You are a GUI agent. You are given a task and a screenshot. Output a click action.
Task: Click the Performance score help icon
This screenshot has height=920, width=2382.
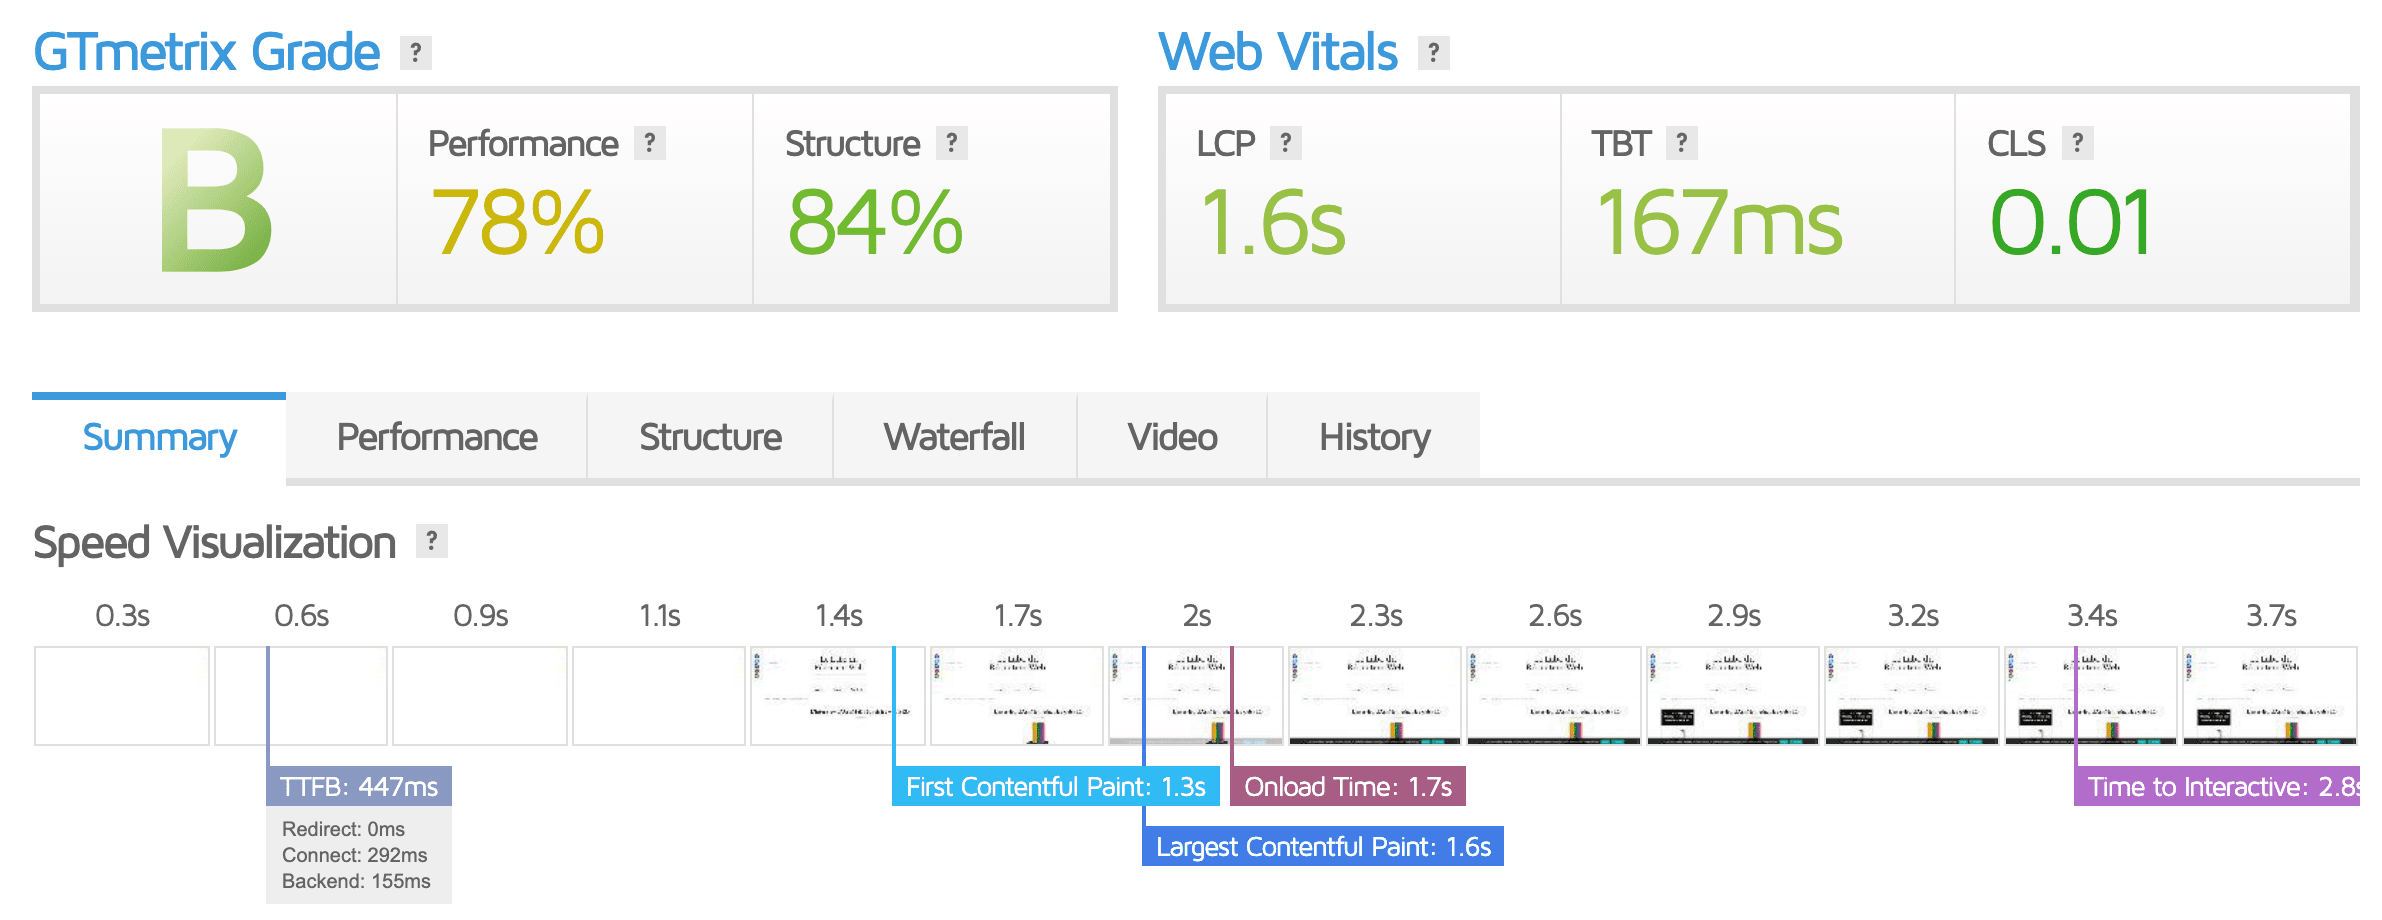(650, 143)
